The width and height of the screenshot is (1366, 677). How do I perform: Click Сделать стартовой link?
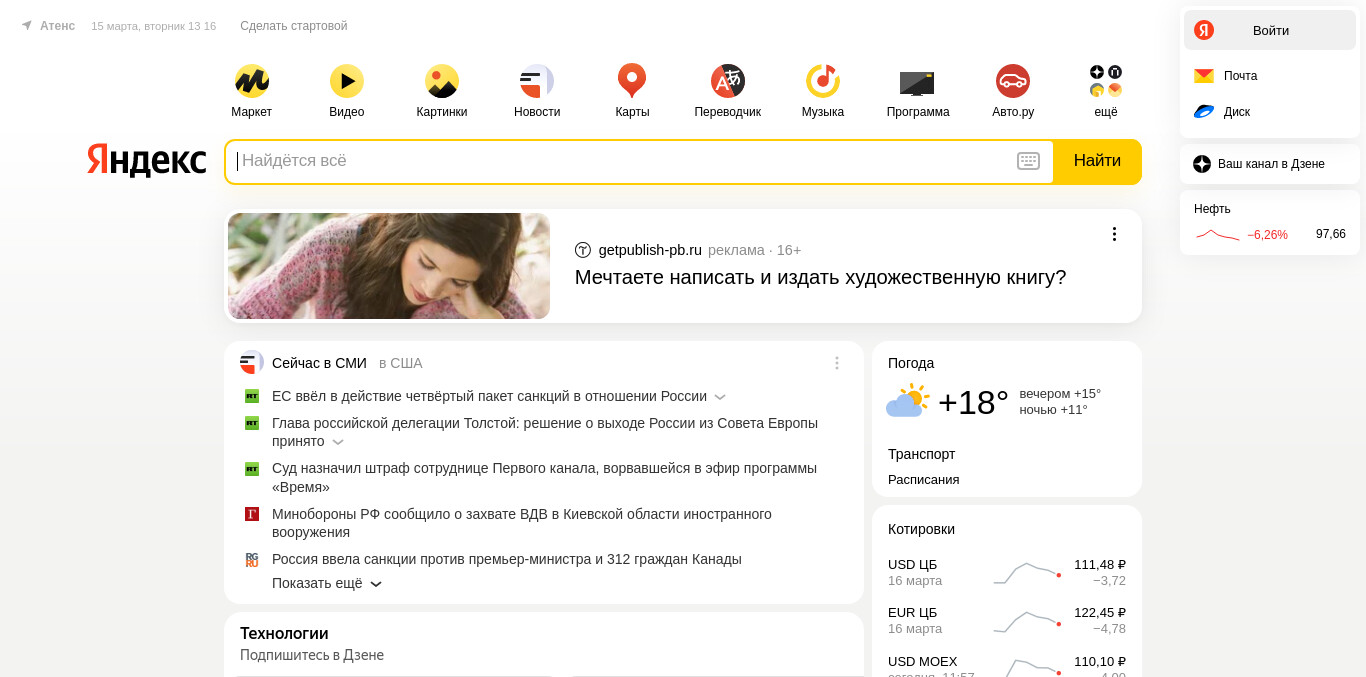pyautogui.click(x=294, y=26)
